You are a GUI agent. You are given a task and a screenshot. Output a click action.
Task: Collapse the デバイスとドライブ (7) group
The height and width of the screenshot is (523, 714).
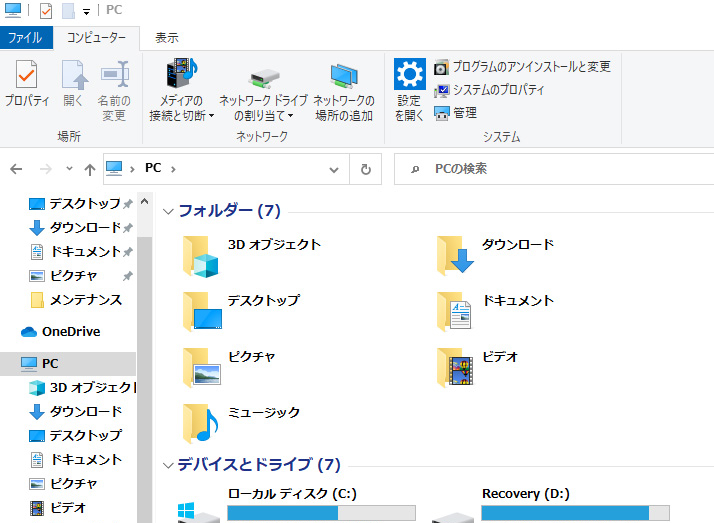tap(168, 465)
